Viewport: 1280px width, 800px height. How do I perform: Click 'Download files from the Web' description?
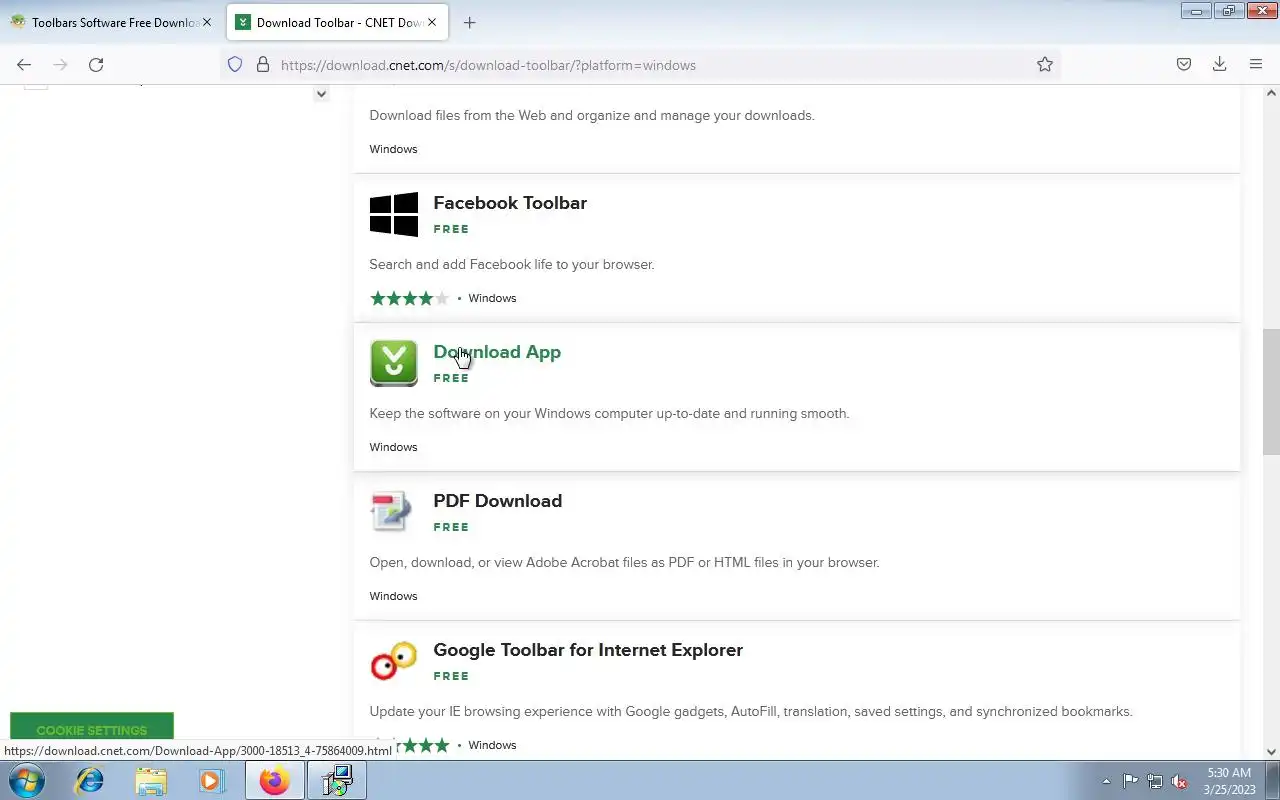point(592,116)
